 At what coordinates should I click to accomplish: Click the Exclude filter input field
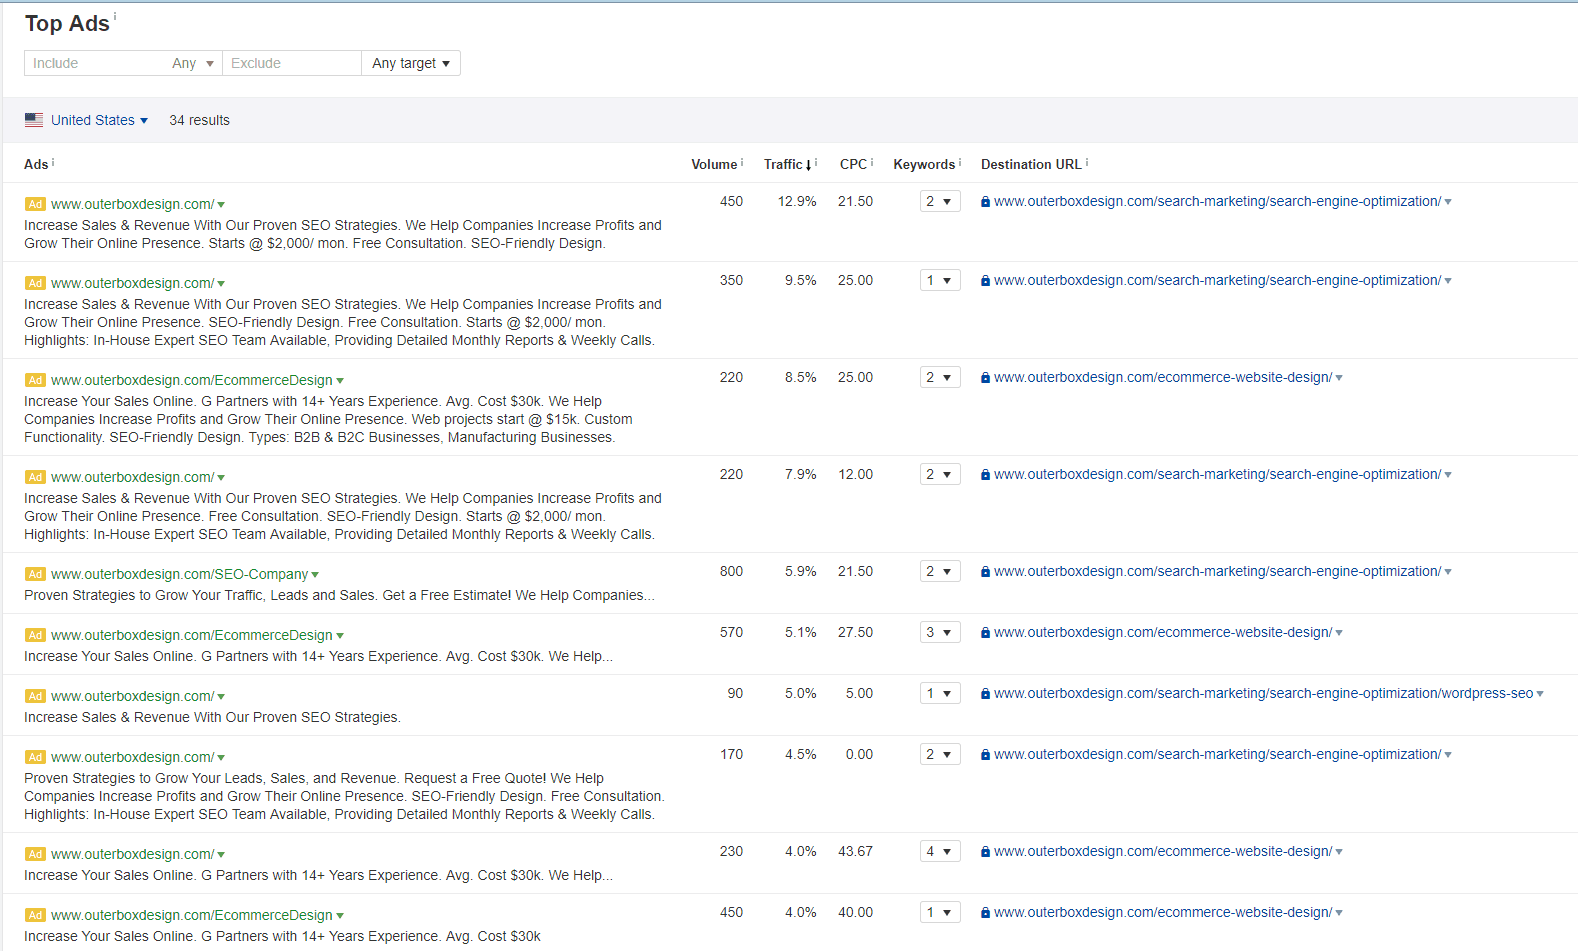point(292,63)
